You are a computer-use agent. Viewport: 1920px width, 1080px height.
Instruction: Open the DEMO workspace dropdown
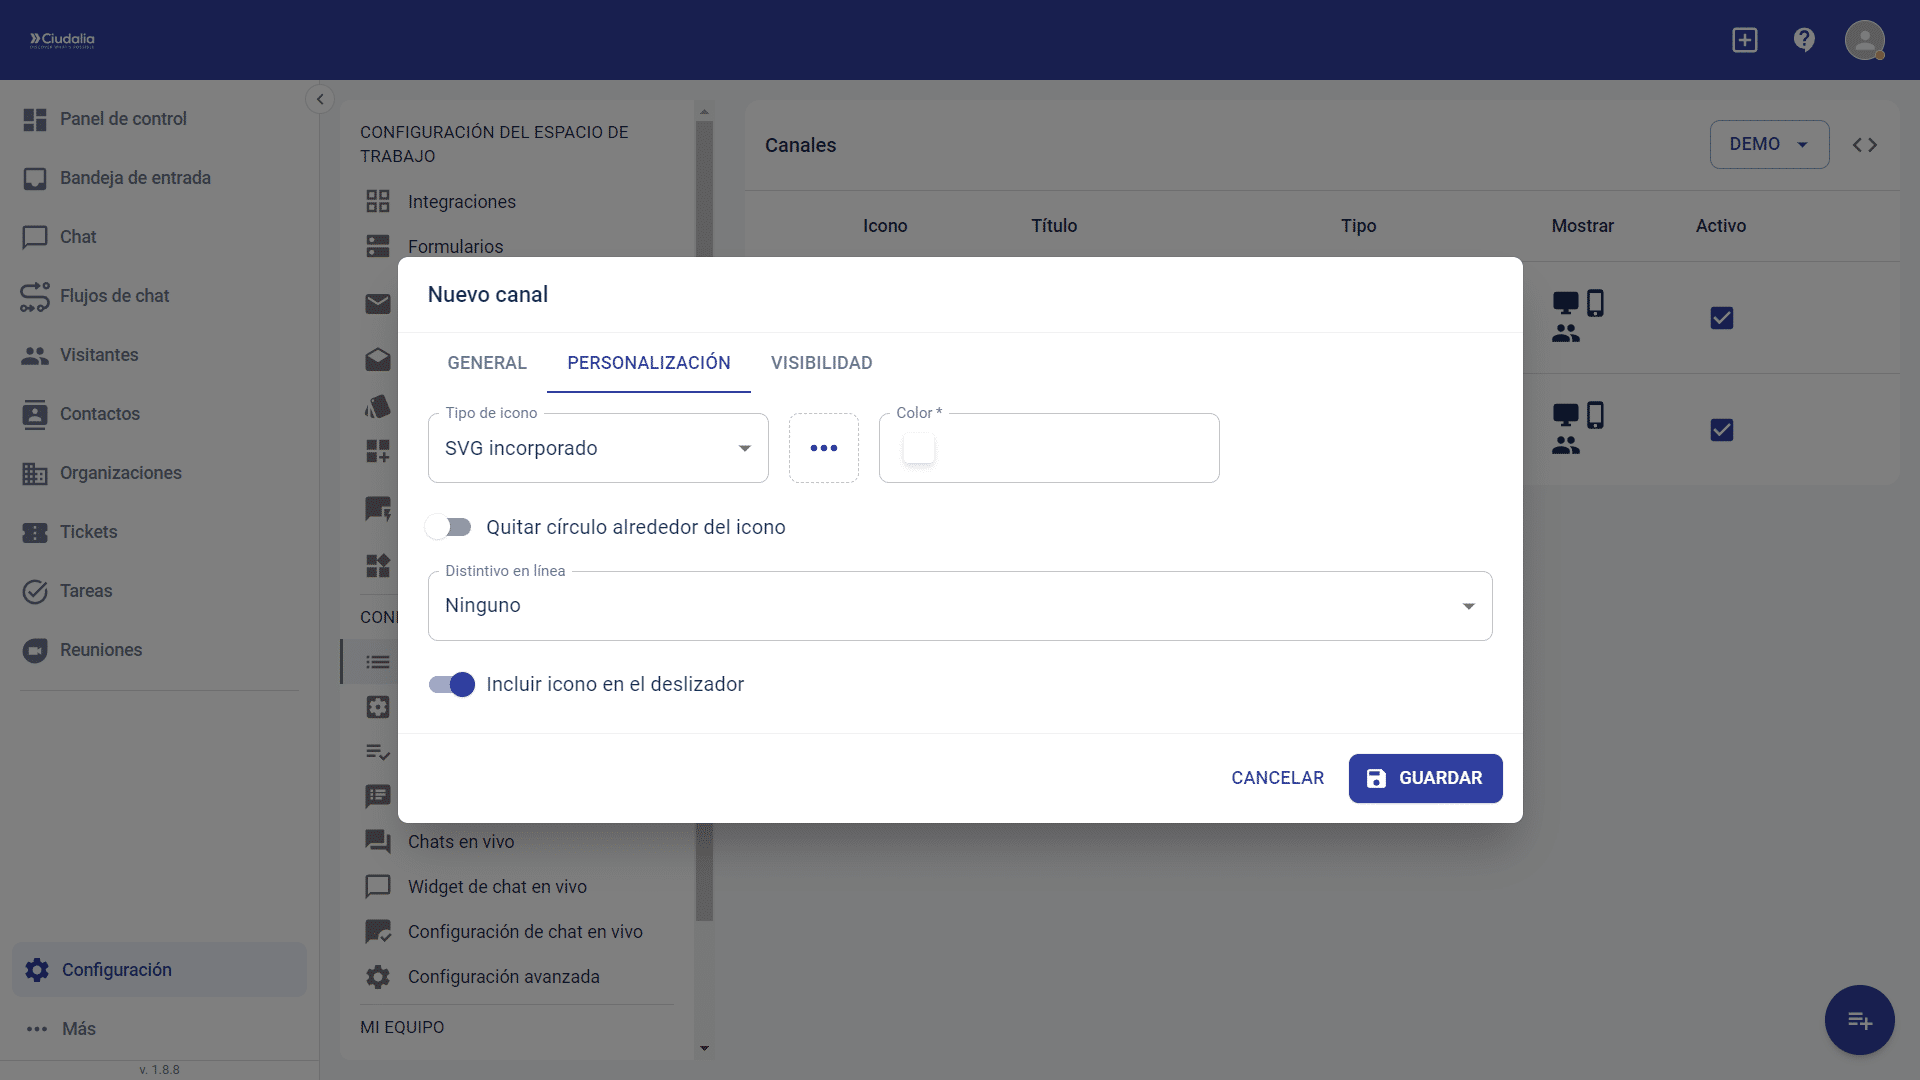coord(1768,145)
